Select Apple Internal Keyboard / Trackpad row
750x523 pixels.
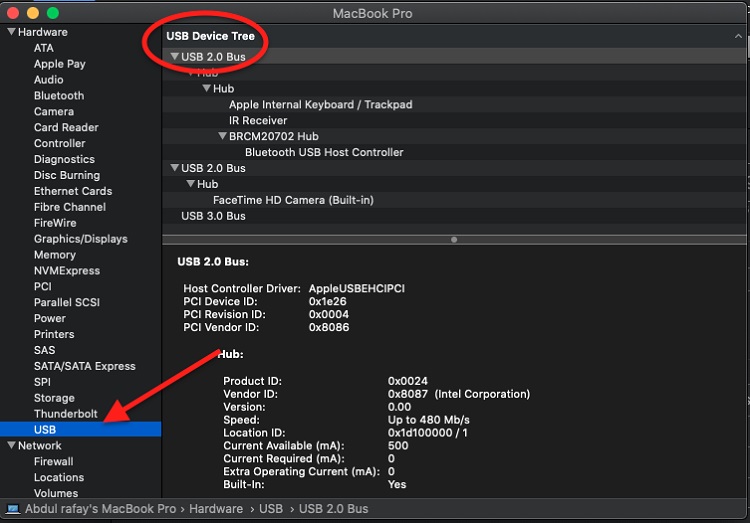point(454,104)
